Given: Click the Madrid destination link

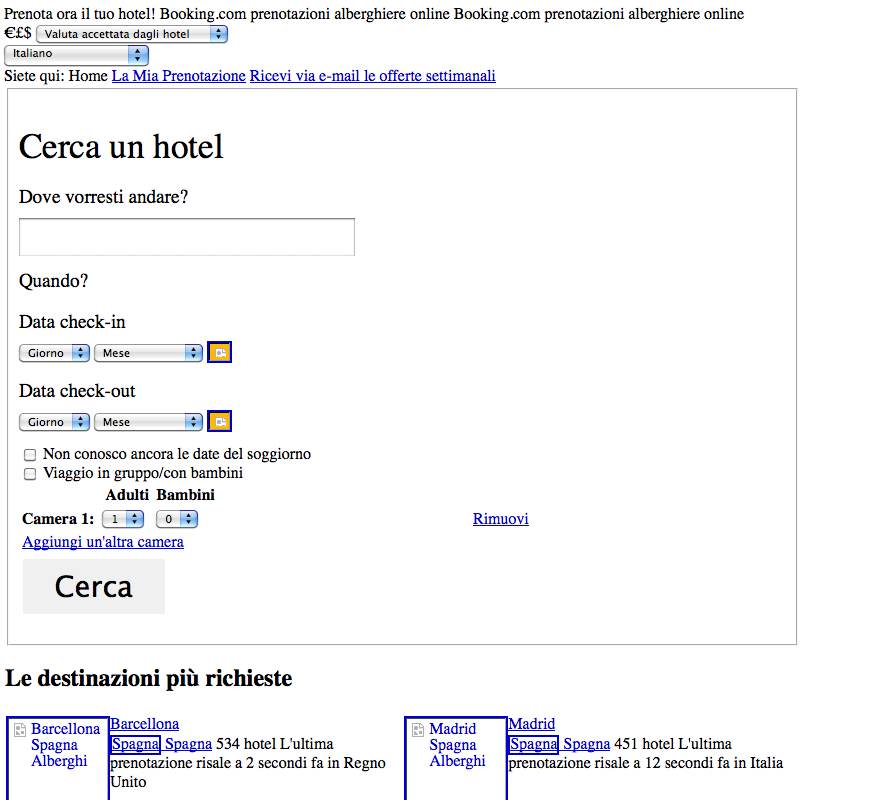Looking at the screenshot, I should pos(531,724).
